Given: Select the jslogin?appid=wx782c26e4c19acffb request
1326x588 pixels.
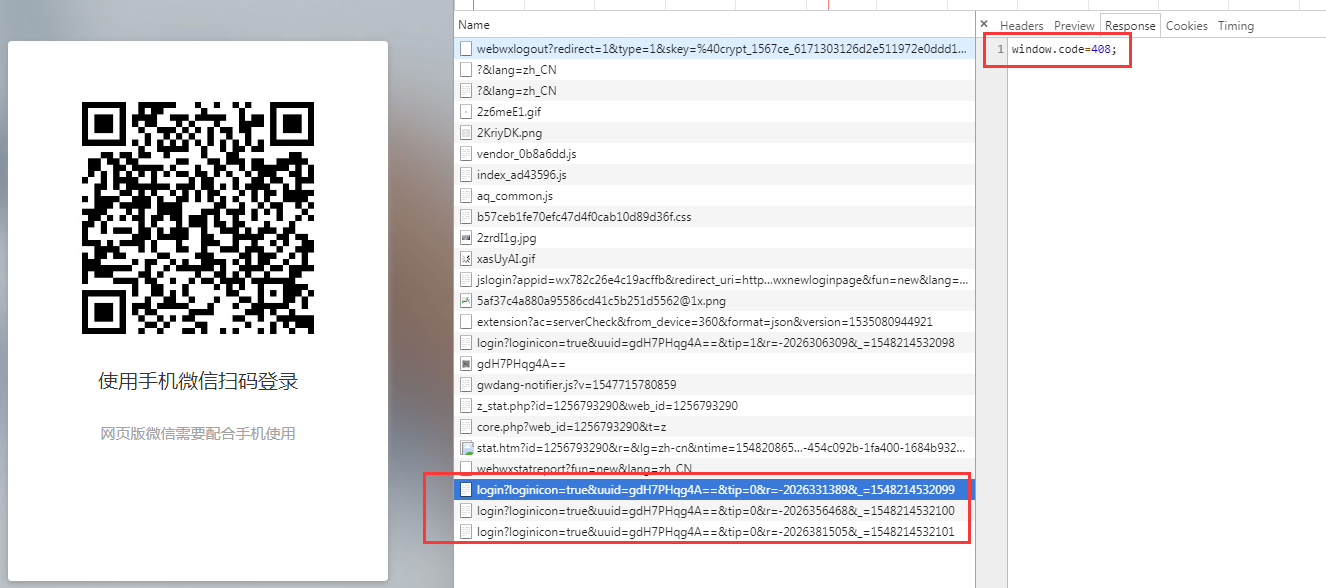Looking at the screenshot, I should click(x=714, y=279).
